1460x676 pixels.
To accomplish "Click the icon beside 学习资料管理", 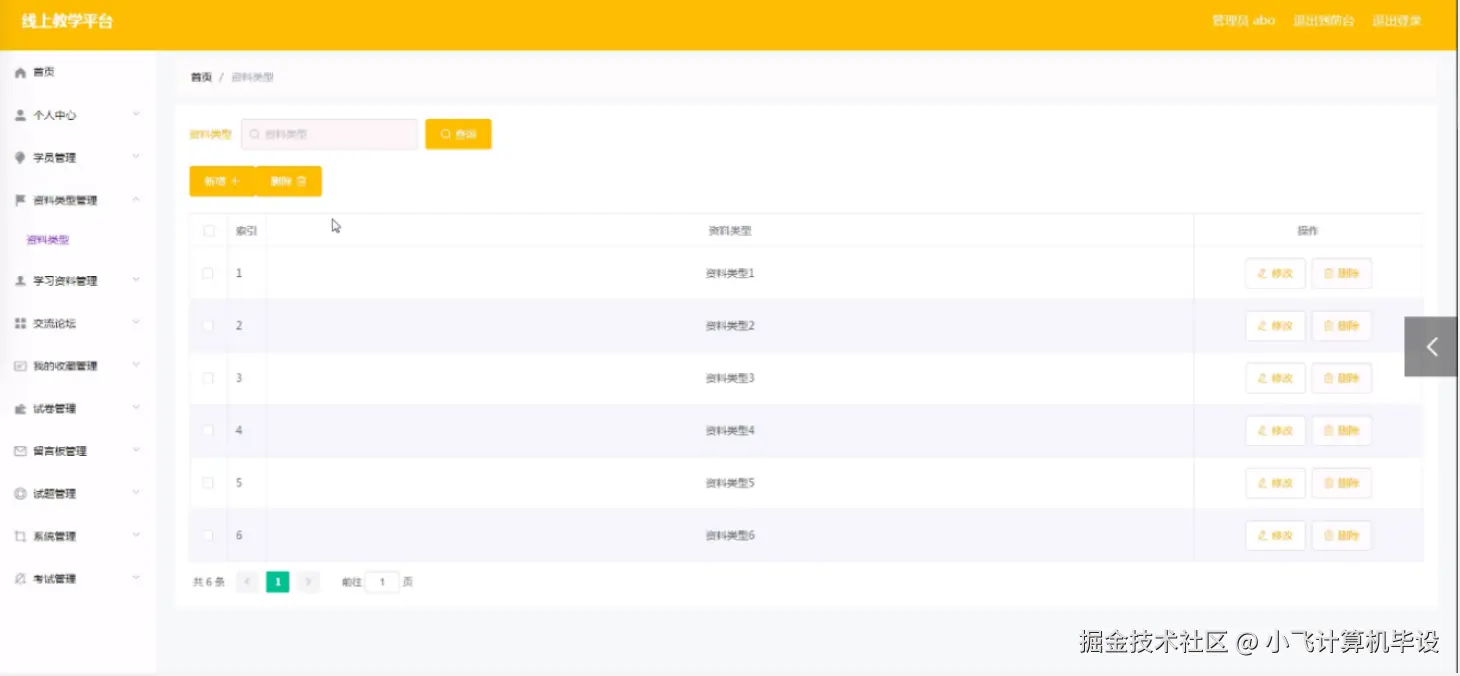I will (20, 281).
